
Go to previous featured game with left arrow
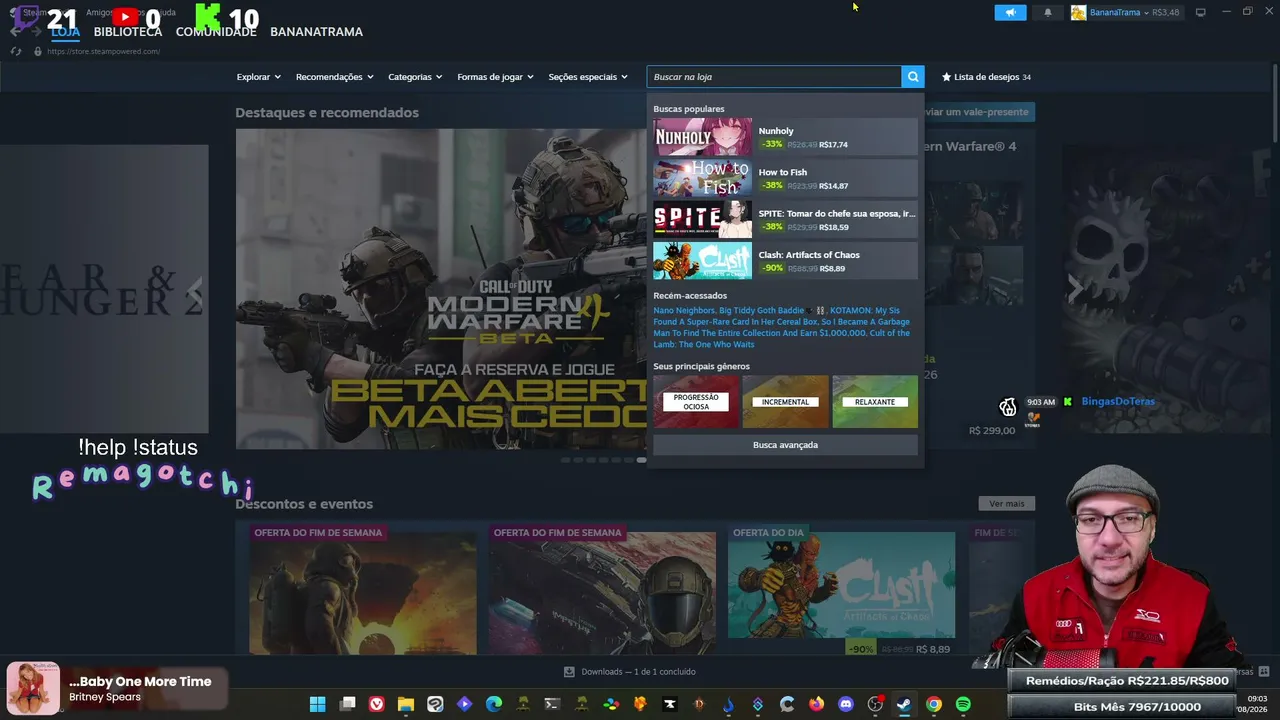coord(196,296)
